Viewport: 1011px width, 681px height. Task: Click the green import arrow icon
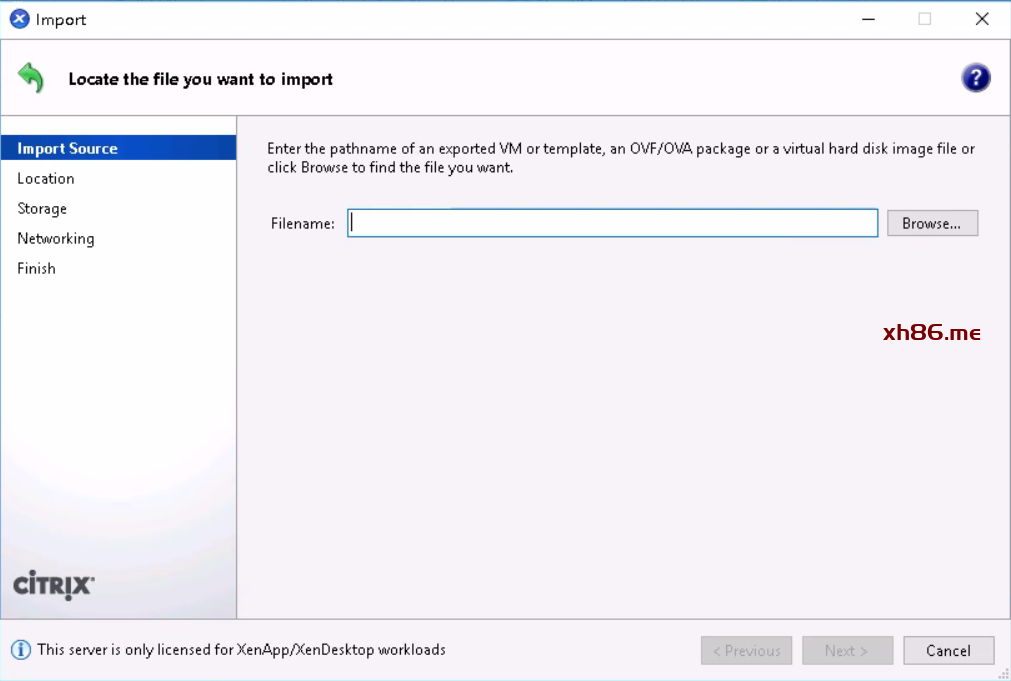coord(31,78)
